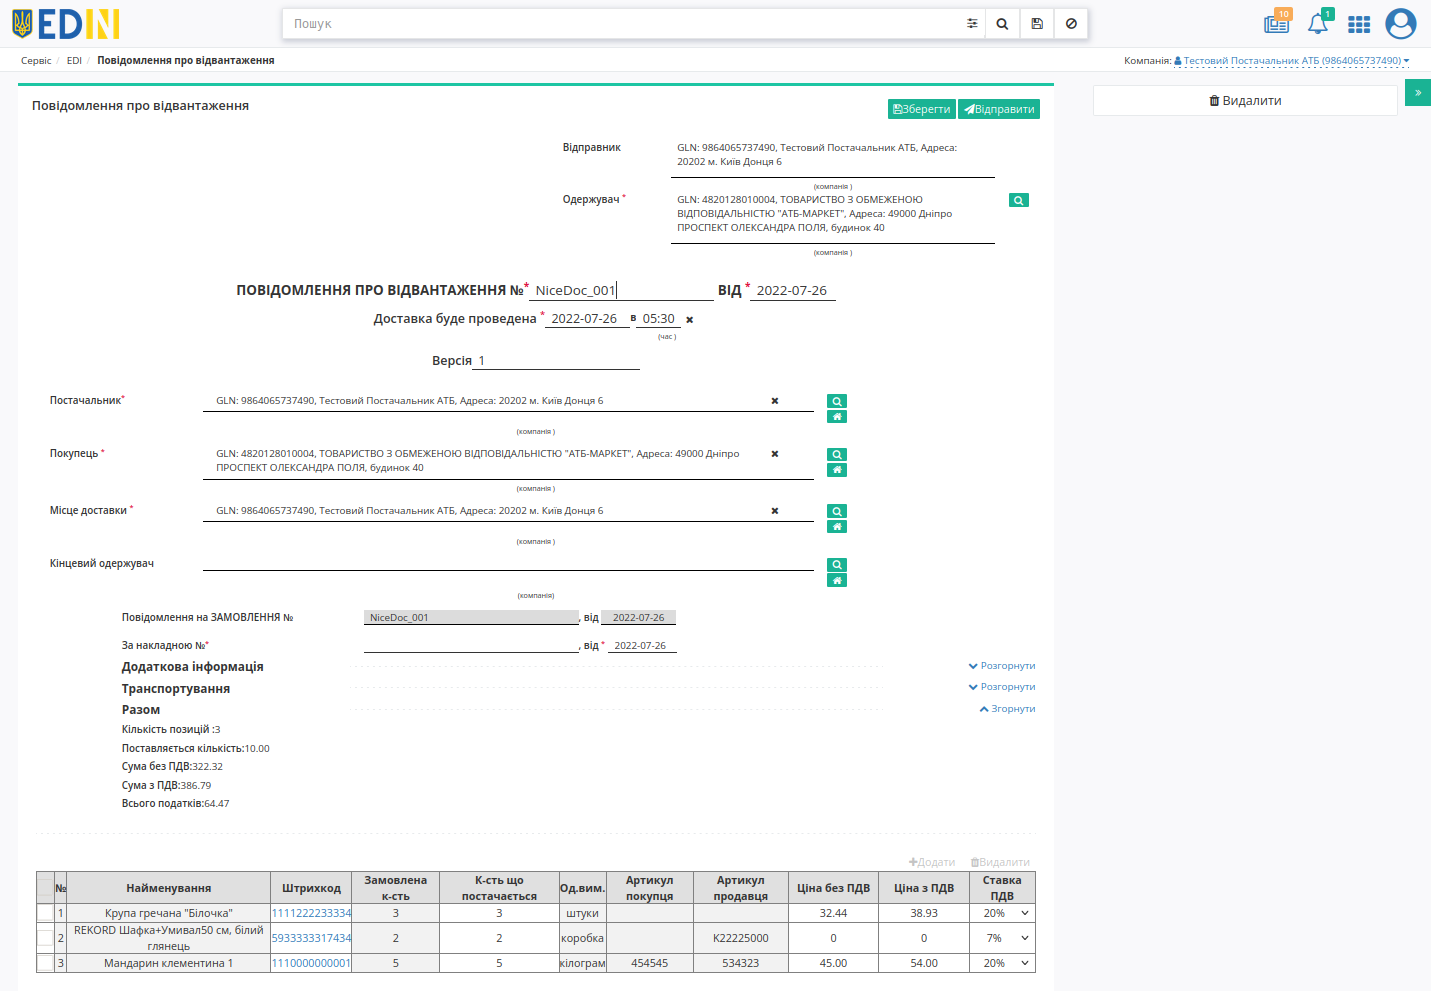Click home icon next to Місце доставки

[837, 526]
